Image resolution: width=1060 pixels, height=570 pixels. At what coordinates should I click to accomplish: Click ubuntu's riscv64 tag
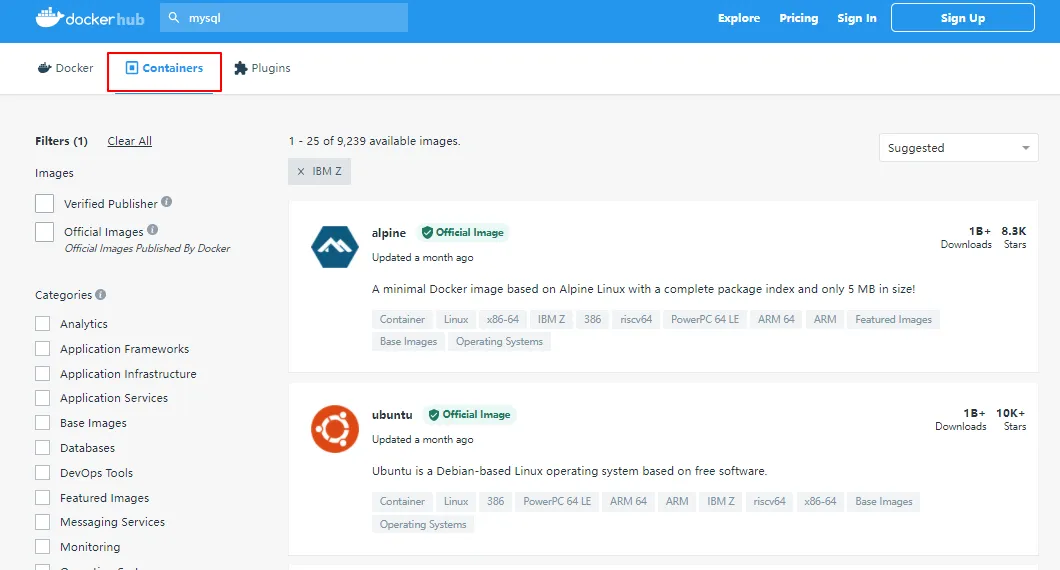click(x=769, y=501)
